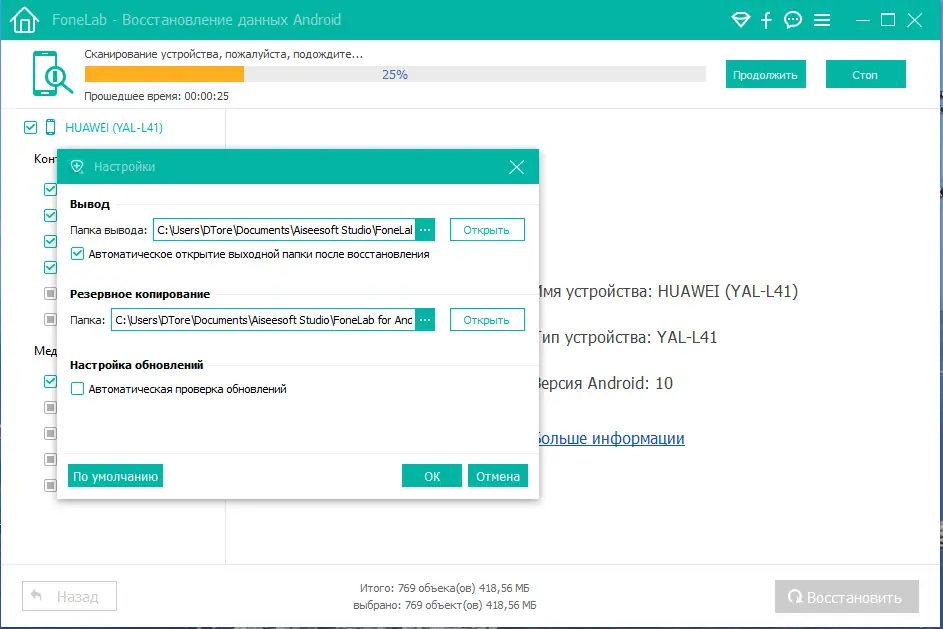The height and width of the screenshot is (629, 943).
Task: Open the feedback chat bubble icon
Action: click(793, 20)
